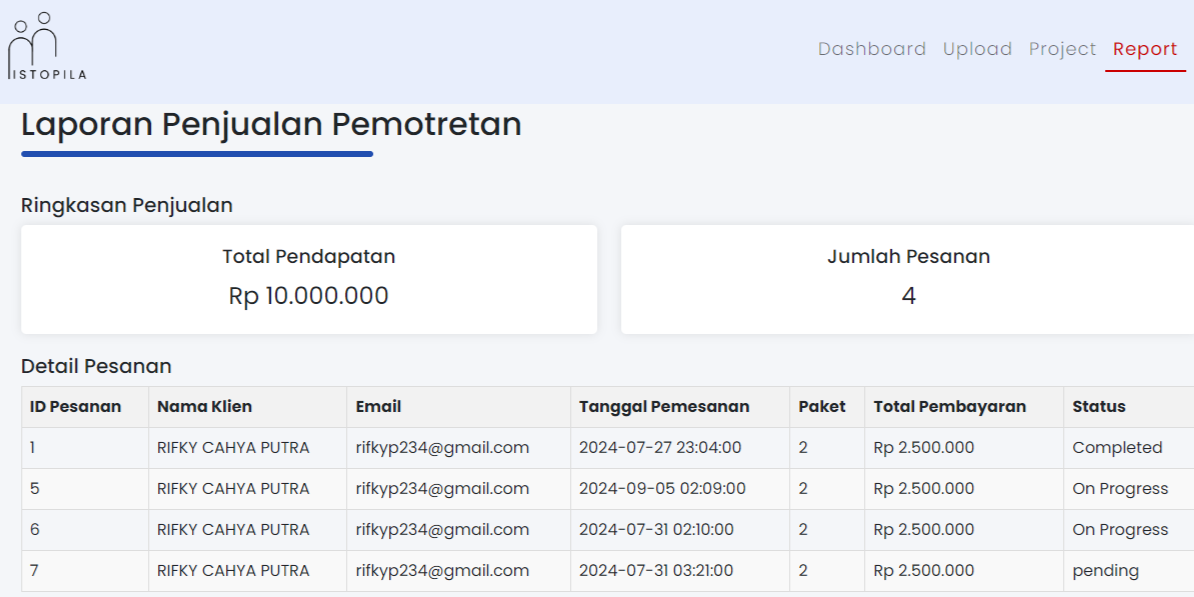The width and height of the screenshot is (1194, 597).
Task: Click the Laporan Penjualan Pemotretan heading
Action: coord(271,125)
